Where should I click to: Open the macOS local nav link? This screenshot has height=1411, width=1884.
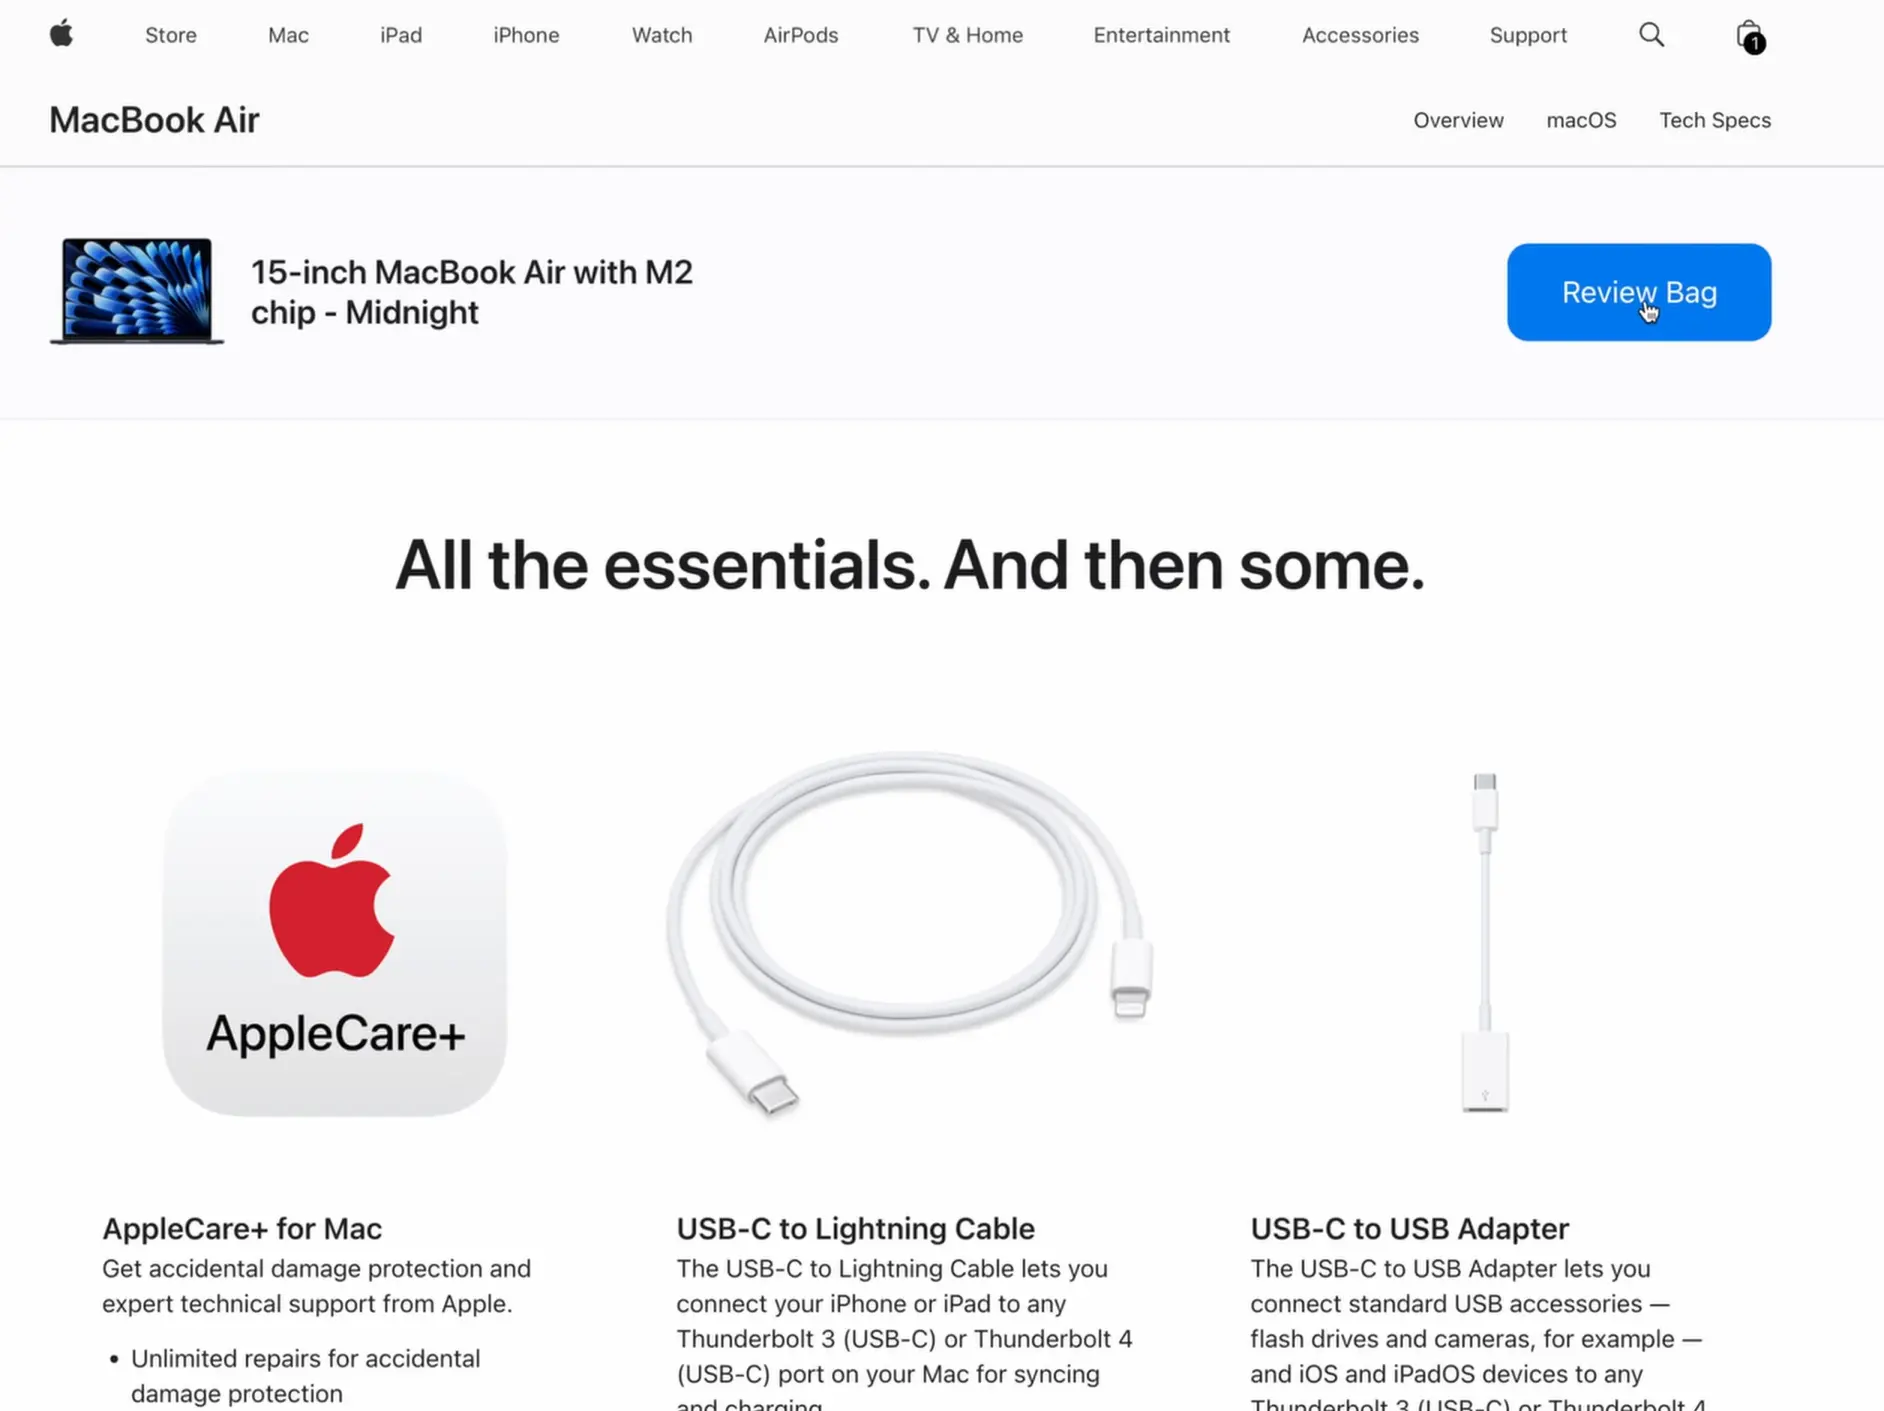point(1581,120)
